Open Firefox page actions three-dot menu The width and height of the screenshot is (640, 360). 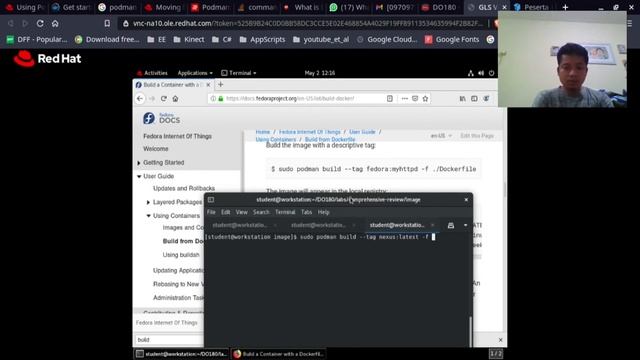tap(404, 98)
